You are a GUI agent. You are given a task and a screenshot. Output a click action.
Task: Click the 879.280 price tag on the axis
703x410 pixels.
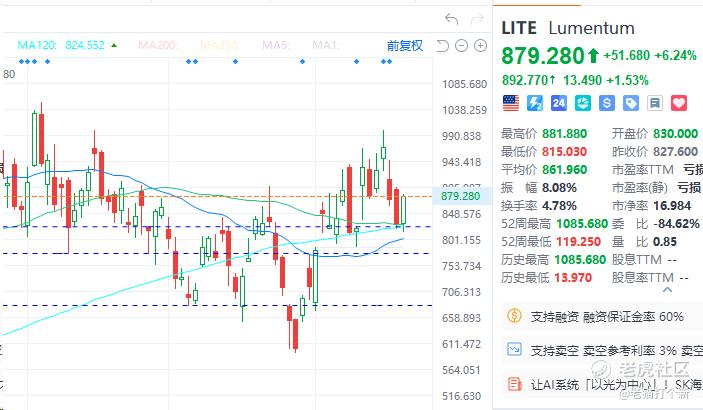pos(460,196)
